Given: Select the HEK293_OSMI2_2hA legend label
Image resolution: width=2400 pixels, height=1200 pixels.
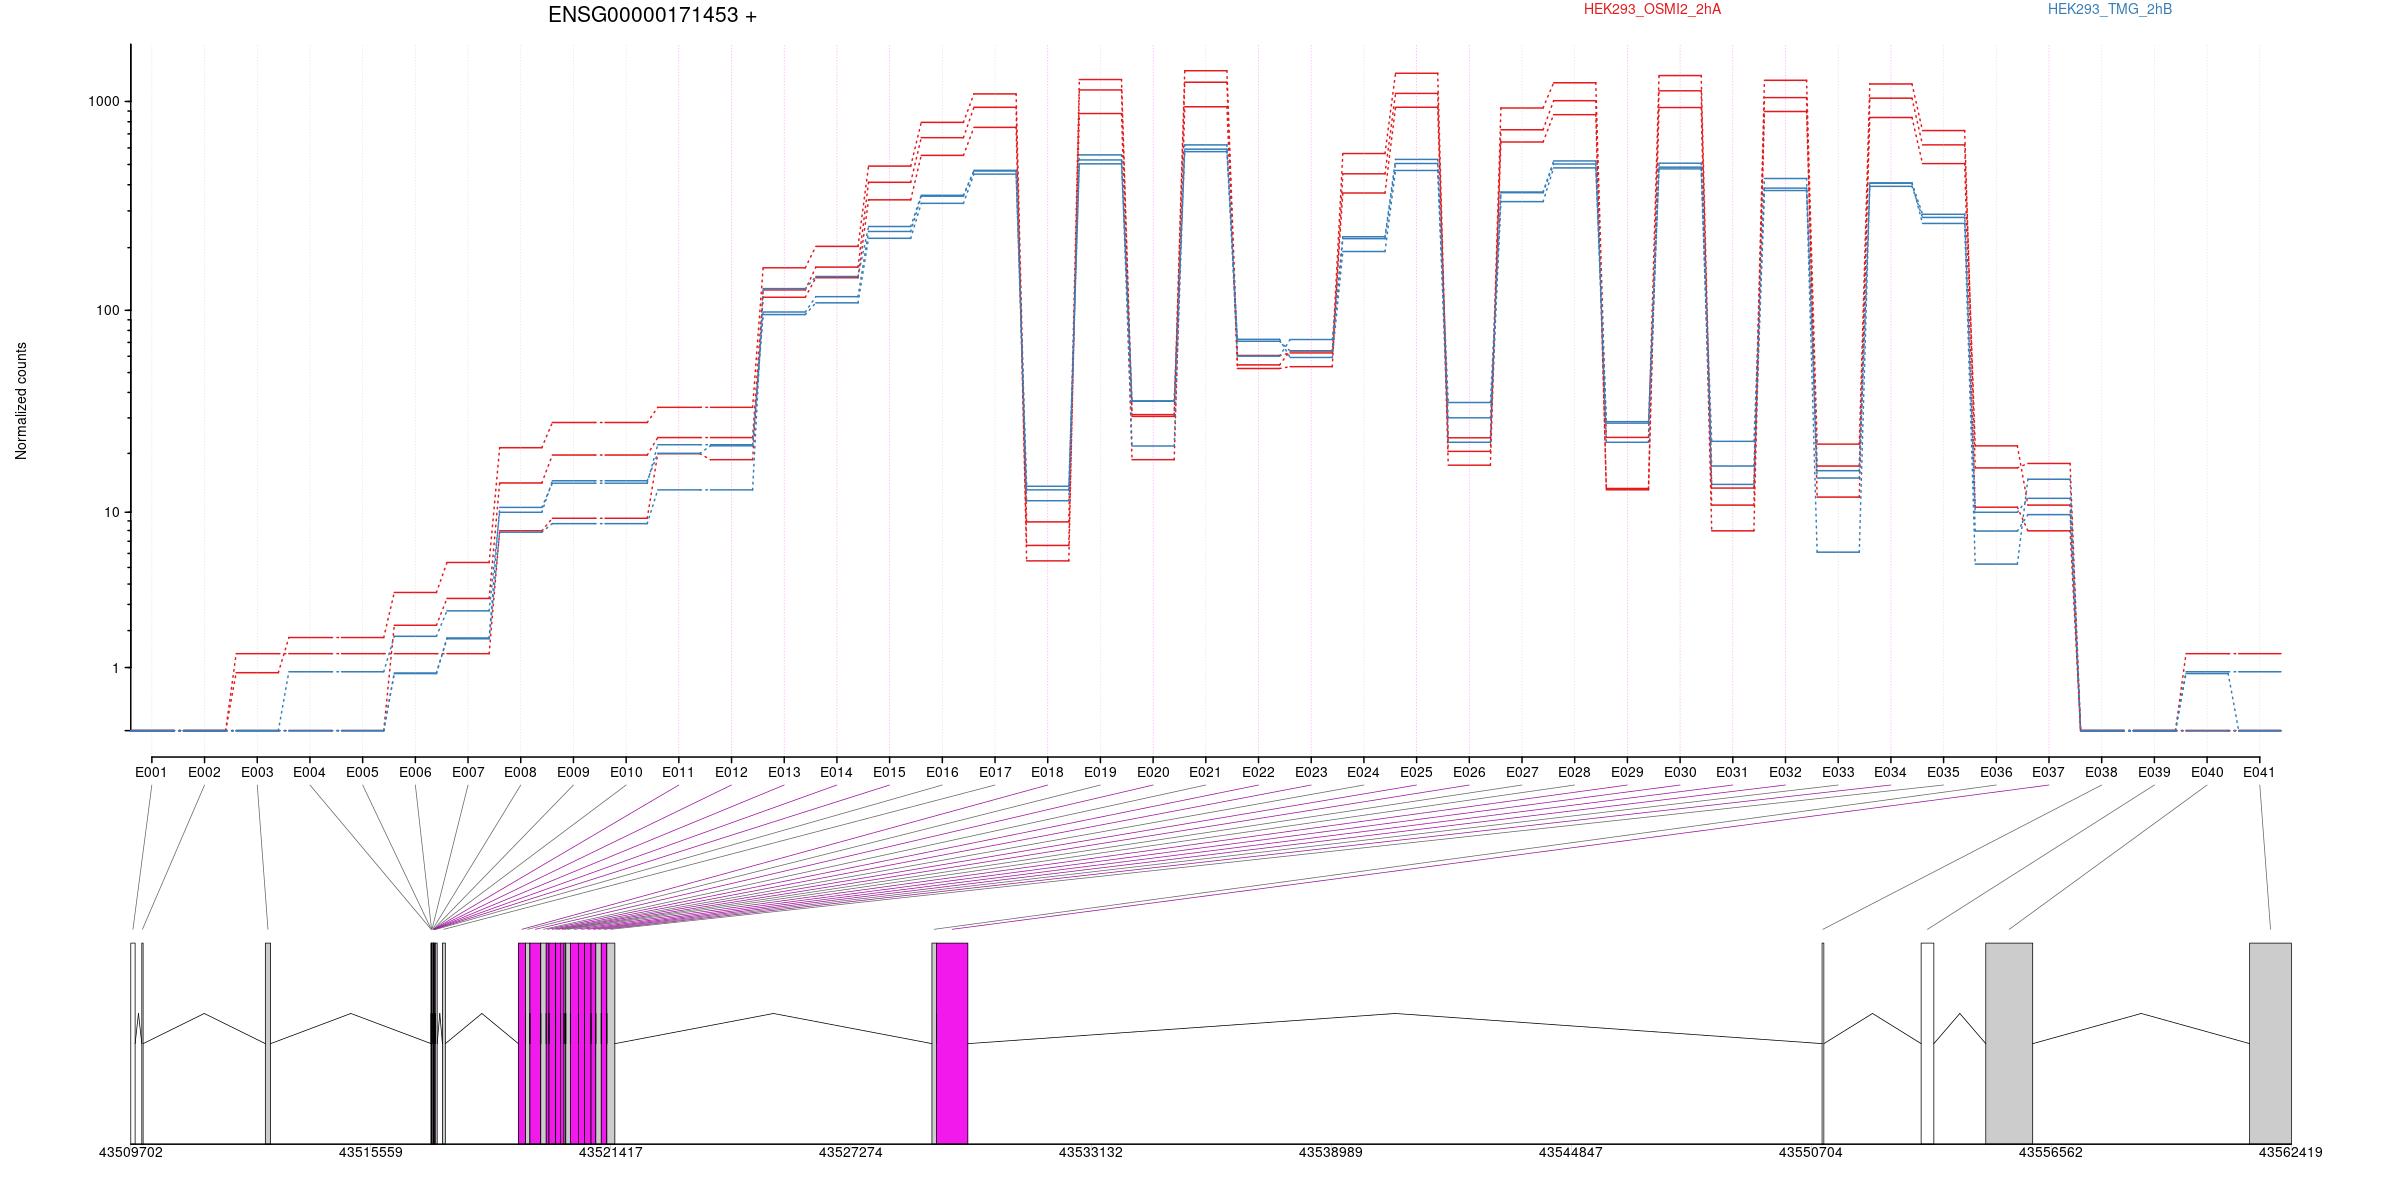Looking at the screenshot, I should pyautogui.click(x=1652, y=9).
